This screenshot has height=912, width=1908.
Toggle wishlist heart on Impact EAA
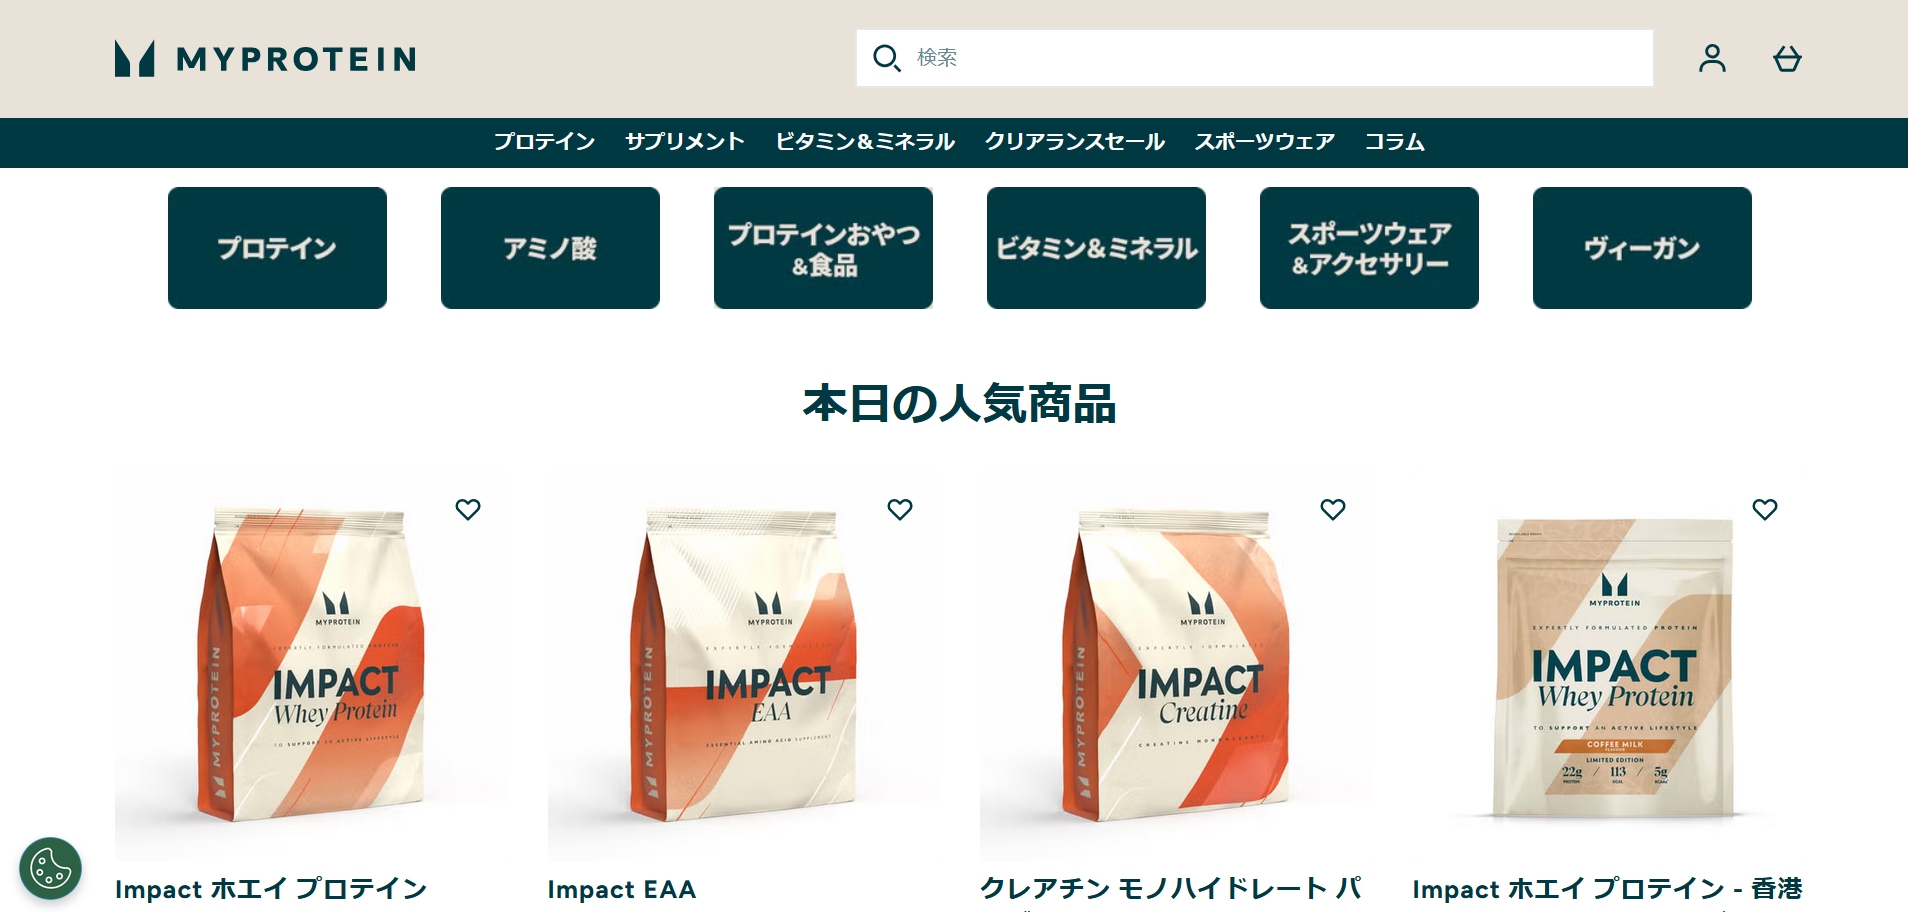click(900, 509)
